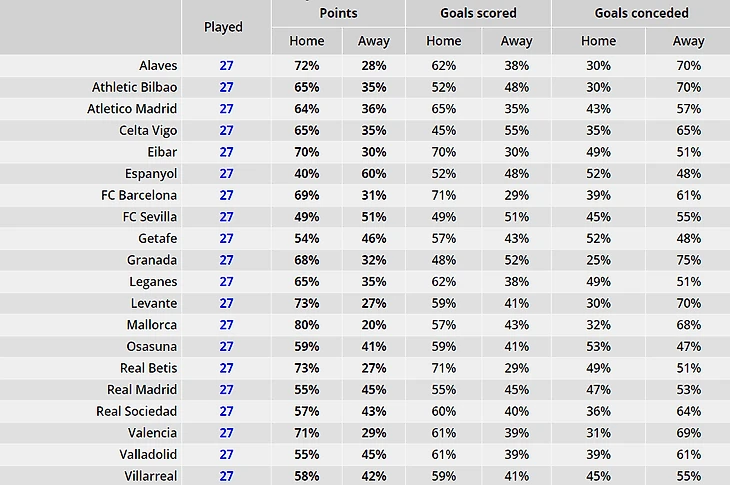Click the Home subheader under Points
730x485 pixels.
point(307,41)
